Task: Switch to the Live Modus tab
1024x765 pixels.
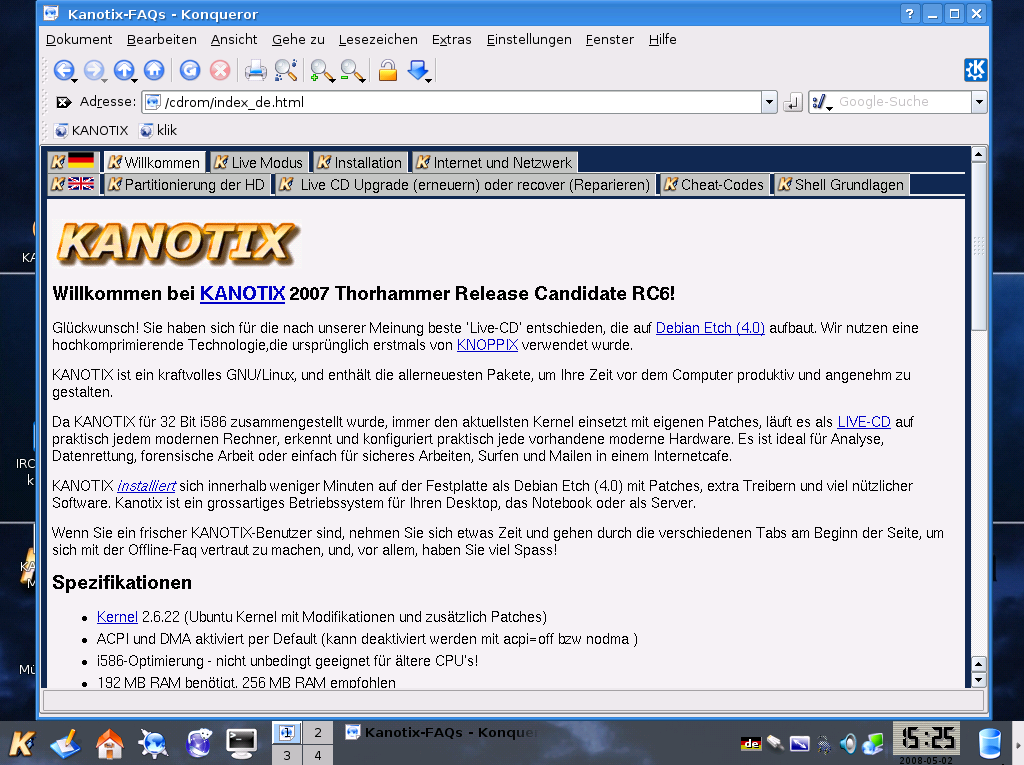Action: click(x=259, y=162)
